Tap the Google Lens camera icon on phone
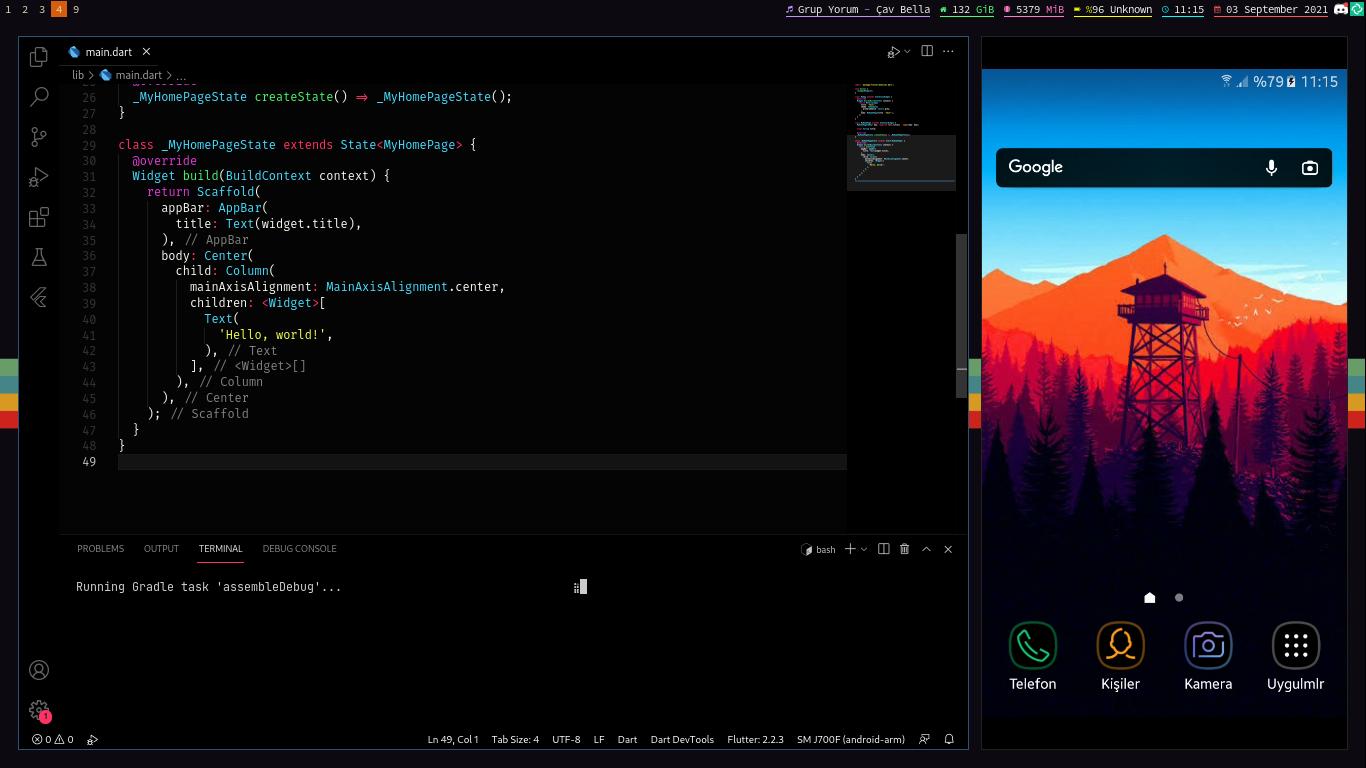The width and height of the screenshot is (1366, 768). 1310,167
